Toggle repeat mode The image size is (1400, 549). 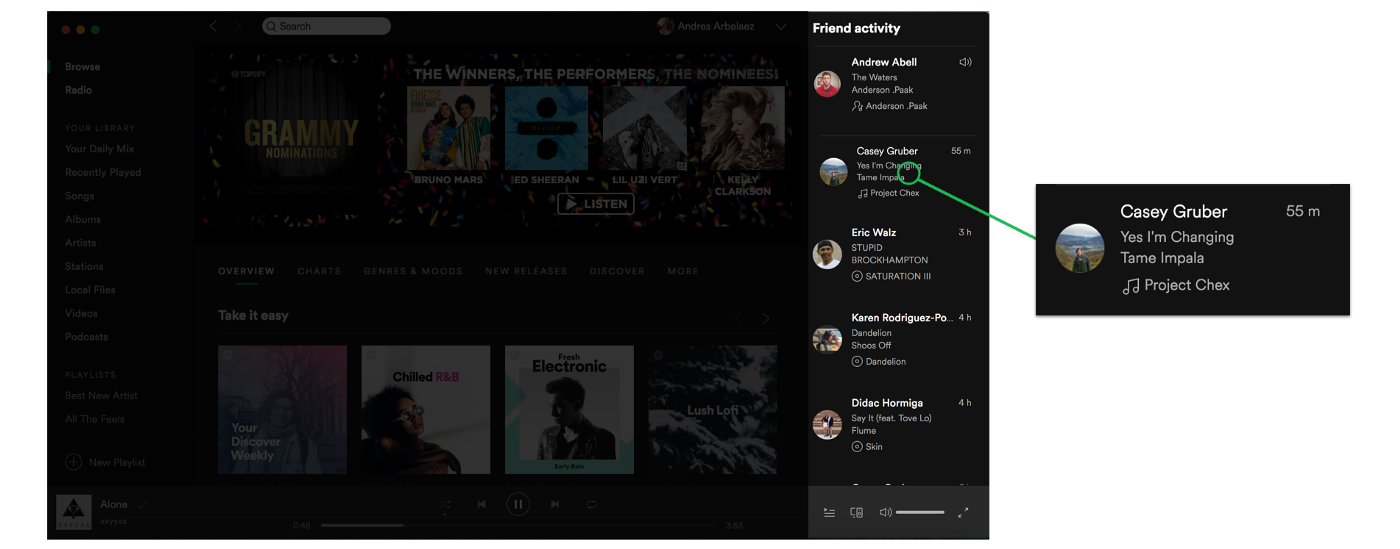591,505
